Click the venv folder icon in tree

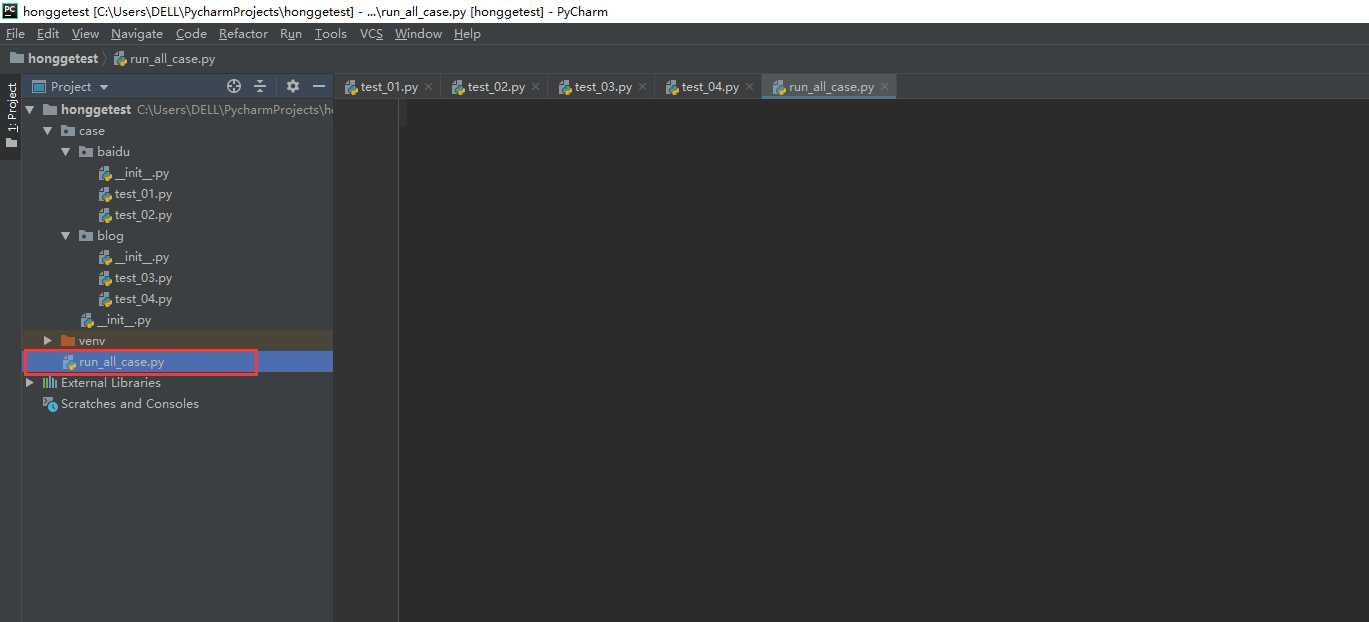point(68,341)
